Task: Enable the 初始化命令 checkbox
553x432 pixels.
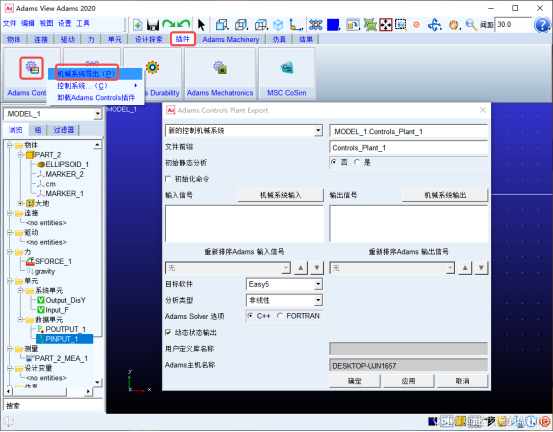Action: [x=169, y=179]
